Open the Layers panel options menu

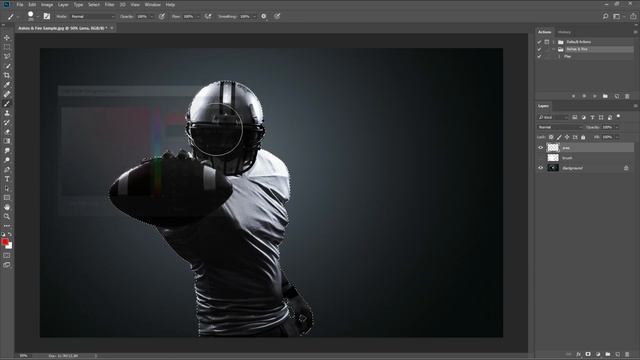[x=635, y=106]
